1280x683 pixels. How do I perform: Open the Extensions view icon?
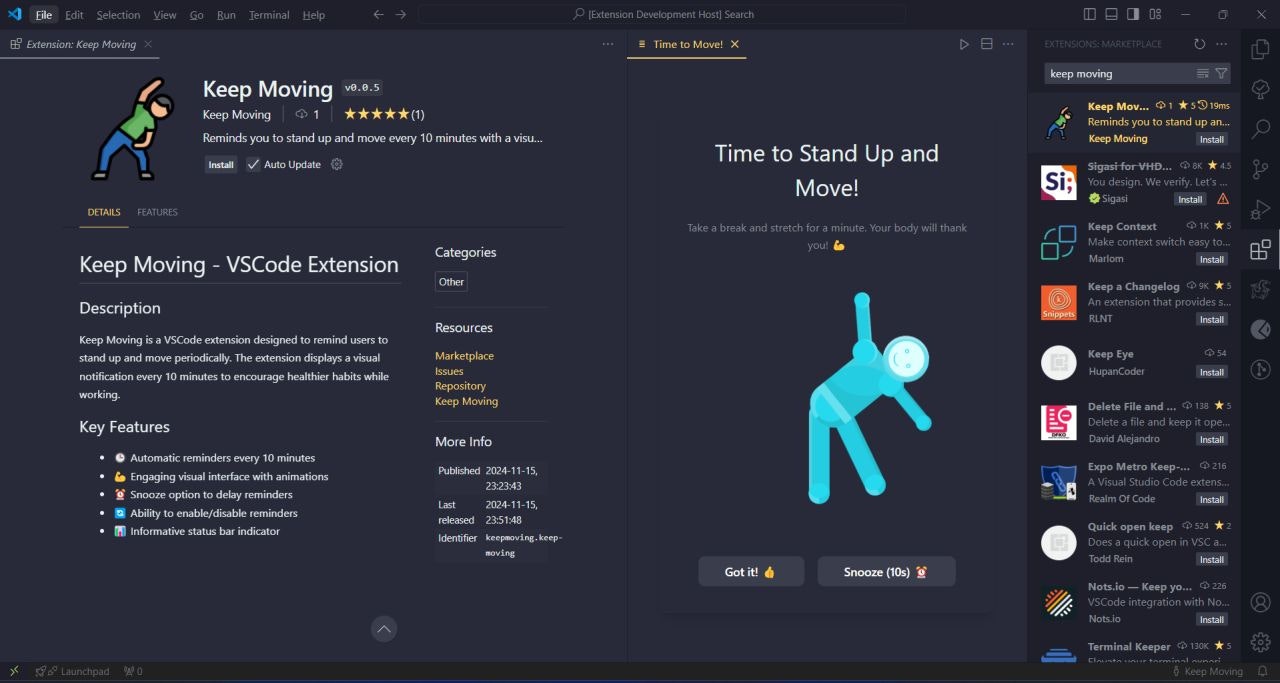tap(1260, 249)
